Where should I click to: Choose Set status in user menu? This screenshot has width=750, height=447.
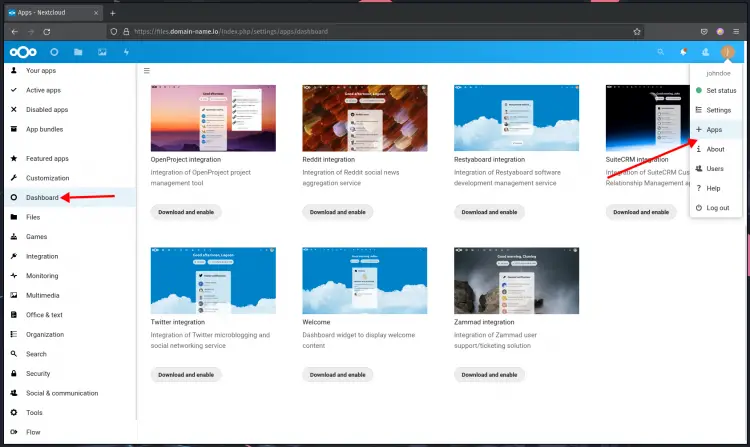tap(716, 90)
